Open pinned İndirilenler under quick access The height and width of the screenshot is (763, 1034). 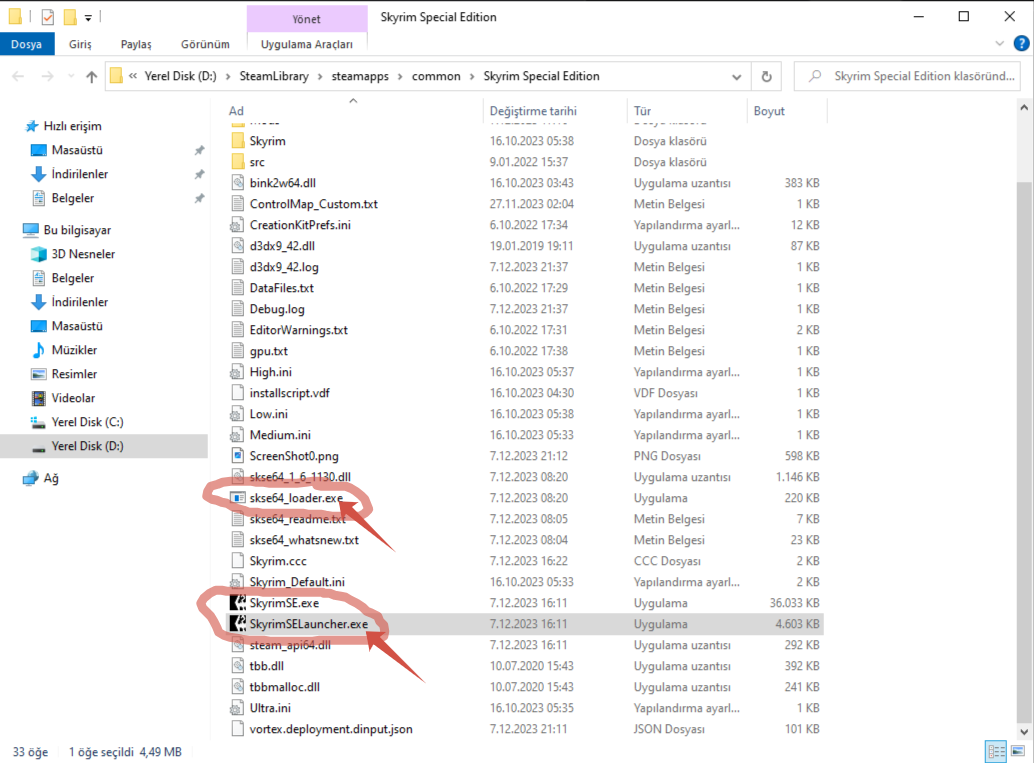click(79, 174)
